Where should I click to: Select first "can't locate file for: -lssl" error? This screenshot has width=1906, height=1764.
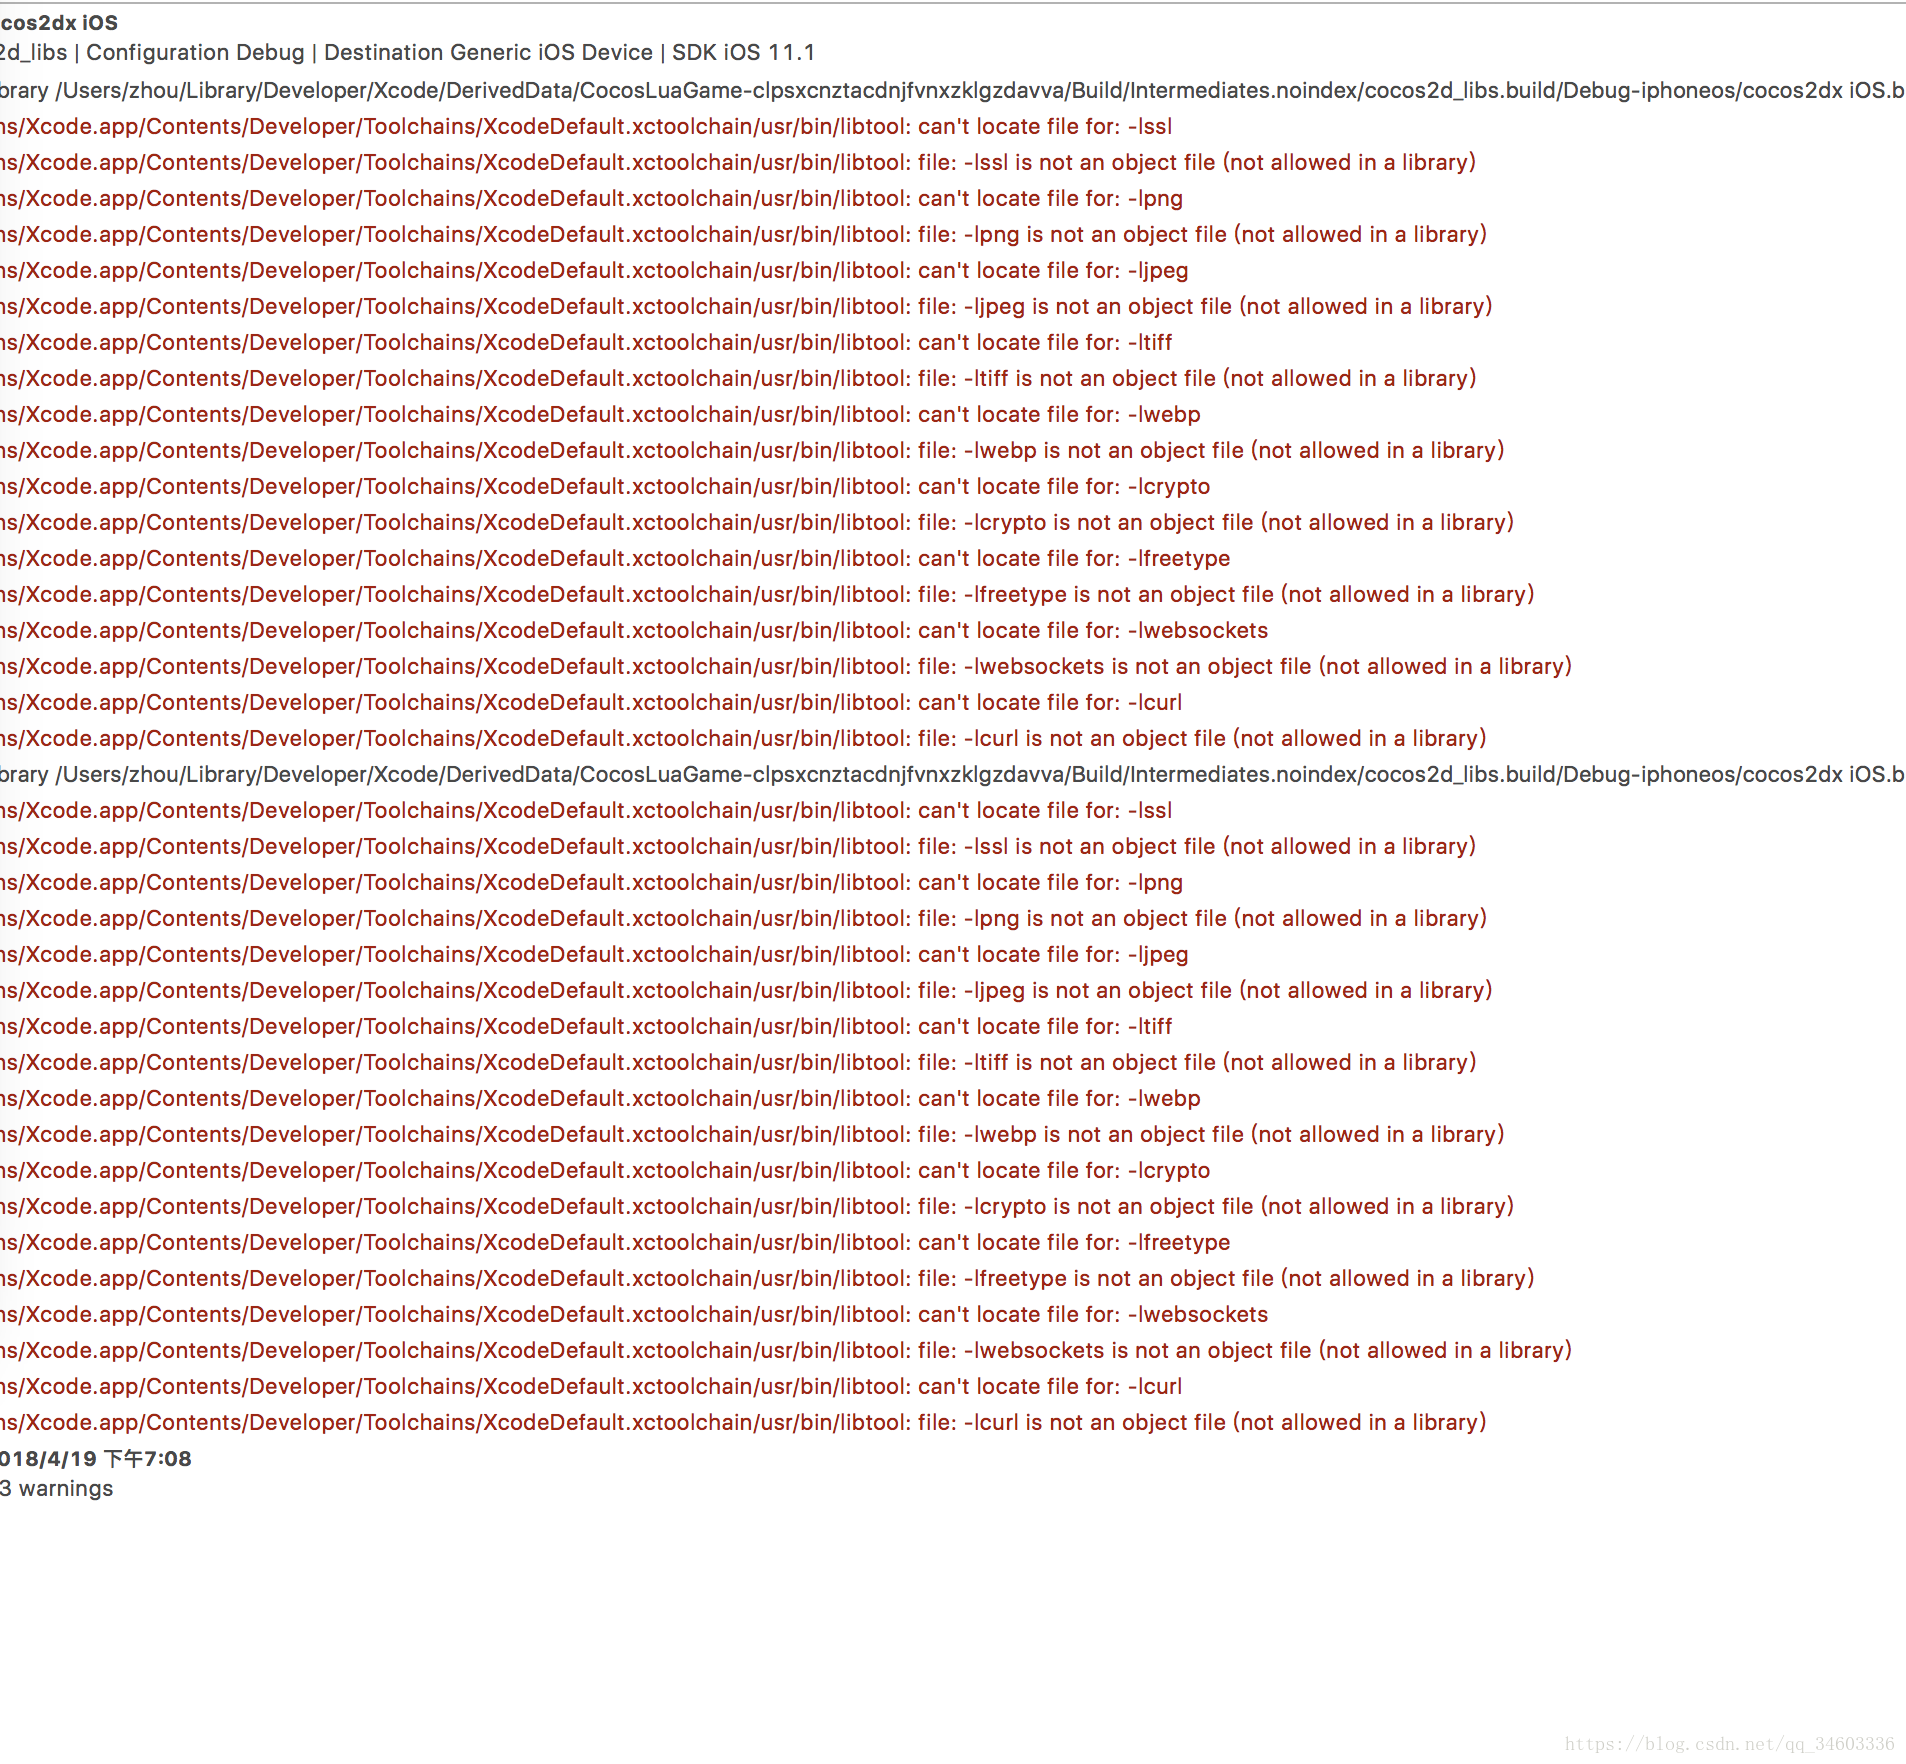click(586, 126)
